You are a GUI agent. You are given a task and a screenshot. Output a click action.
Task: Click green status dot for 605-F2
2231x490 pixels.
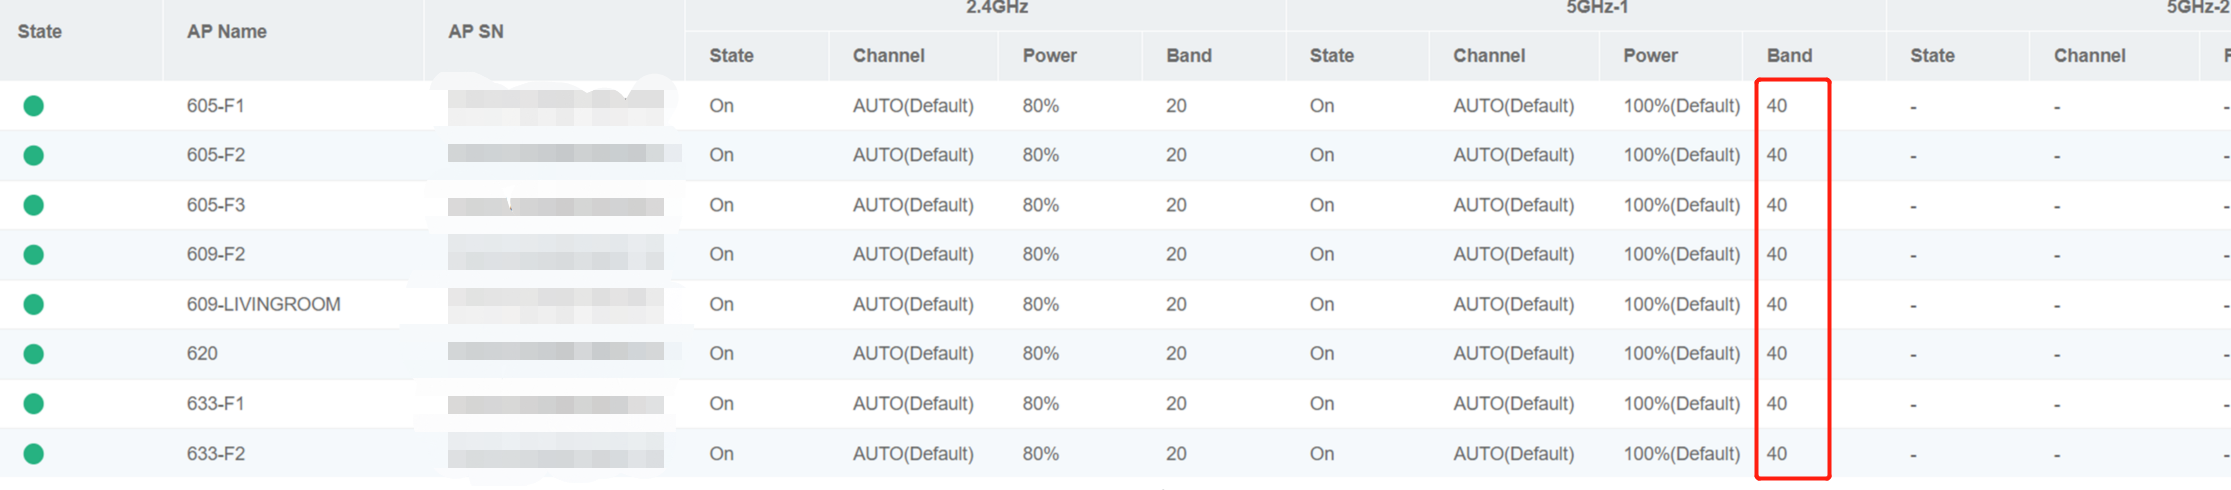pos(33,155)
